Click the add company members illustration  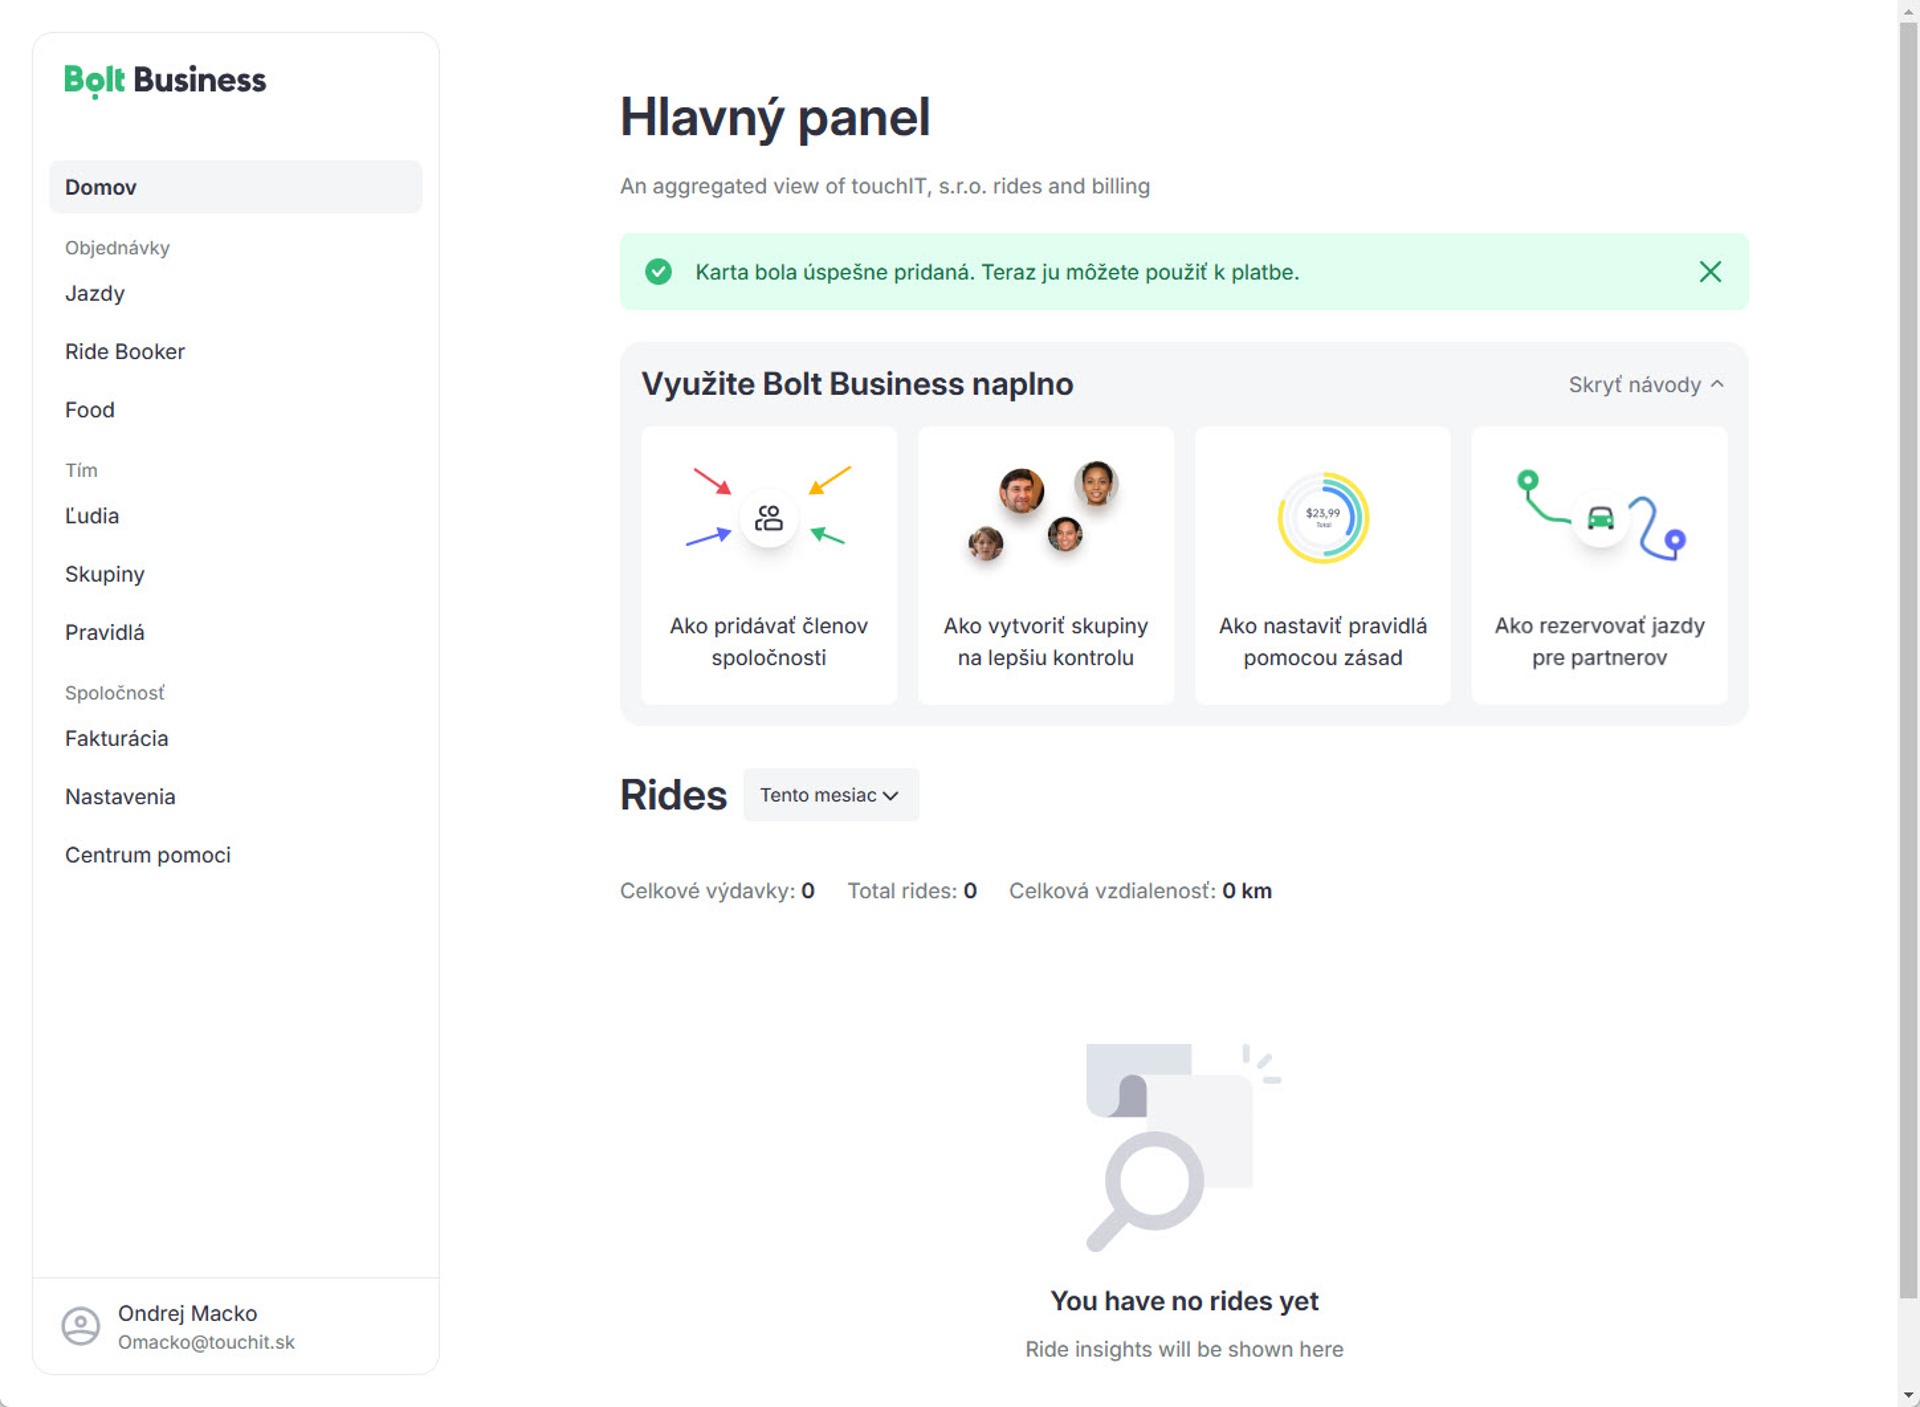768,517
